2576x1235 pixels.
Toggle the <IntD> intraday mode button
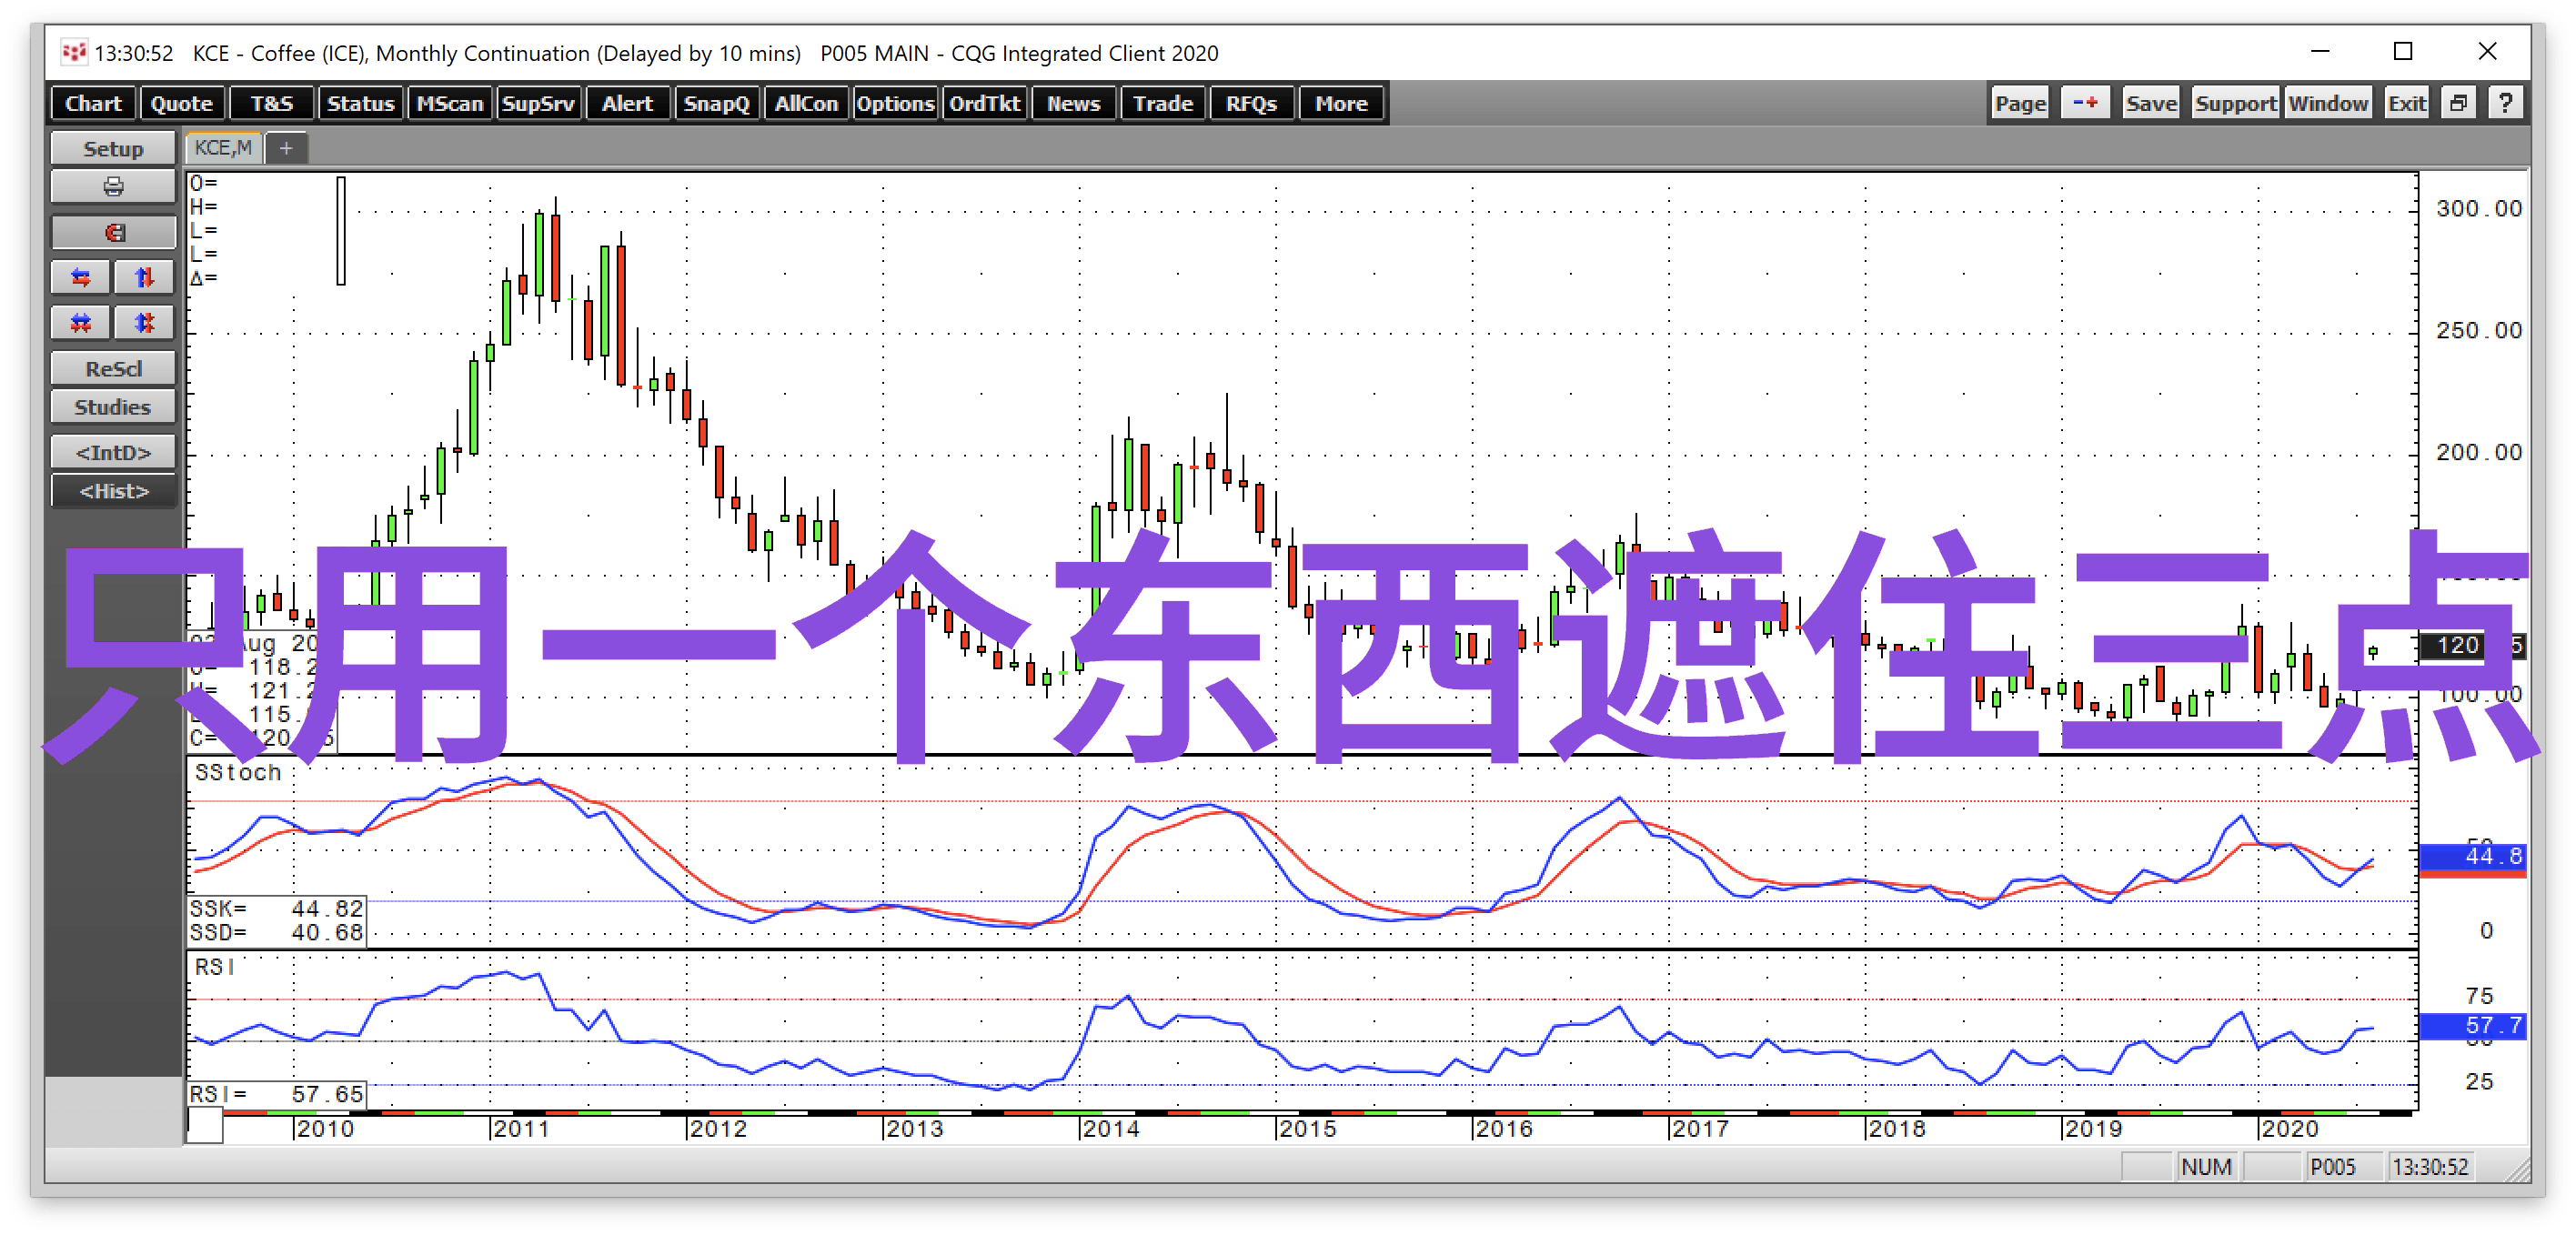pyautogui.click(x=113, y=452)
